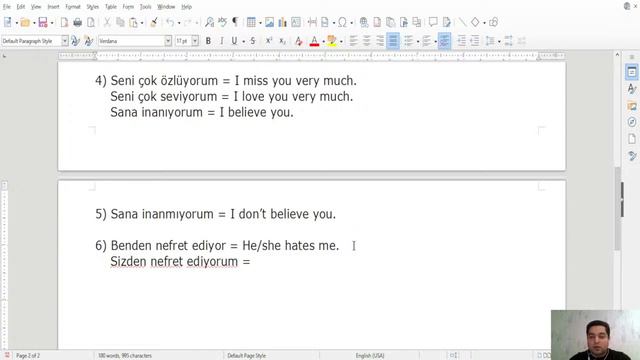640x360 pixels.
Task: Click word and character count in status bar
Action: tap(125, 356)
